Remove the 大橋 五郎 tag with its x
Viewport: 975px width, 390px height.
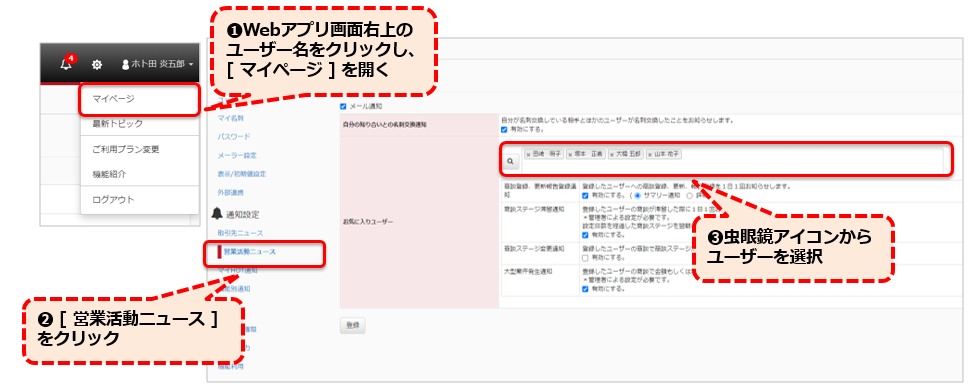point(612,154)
